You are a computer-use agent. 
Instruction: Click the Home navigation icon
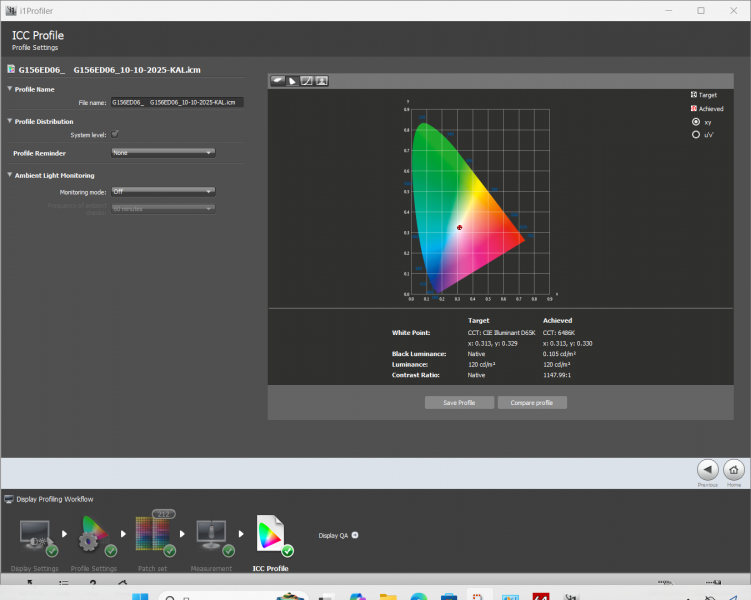click(734, 469)
